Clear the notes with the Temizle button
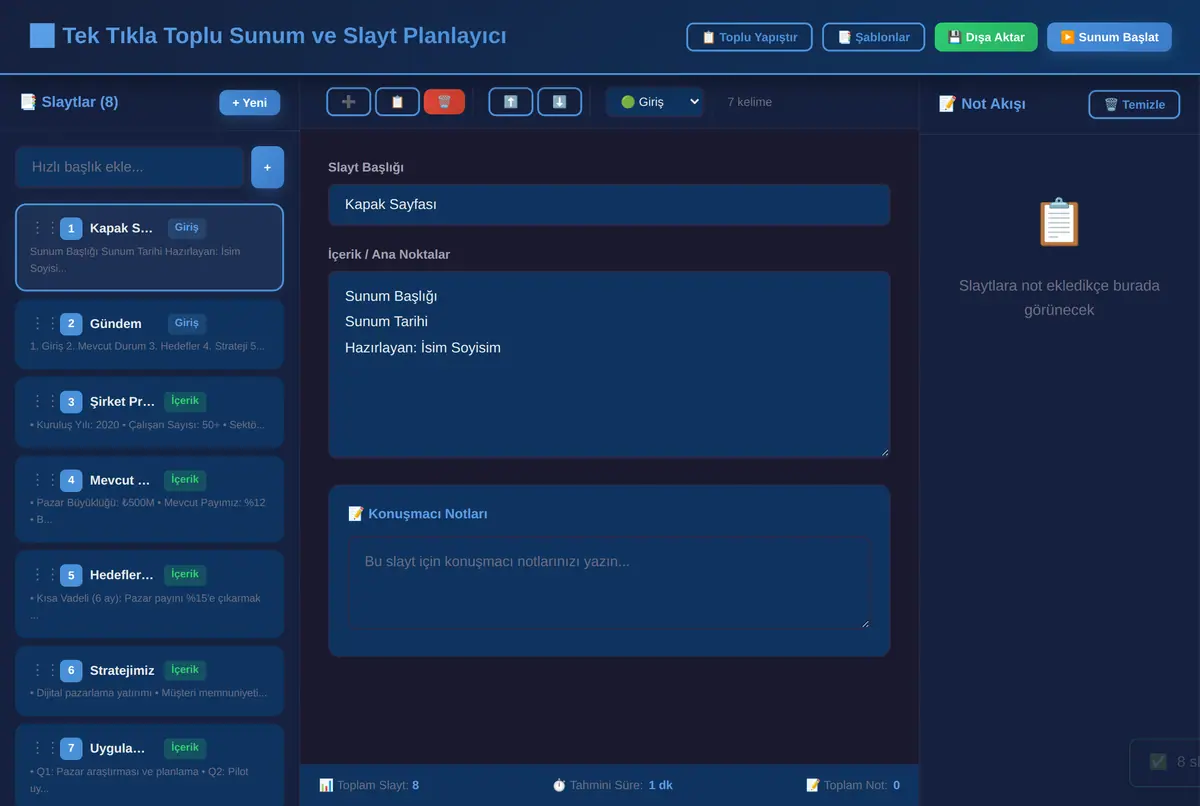The height and width of the screenshot is (806, 1200). pyautogui.click(x=1135, y=104)
